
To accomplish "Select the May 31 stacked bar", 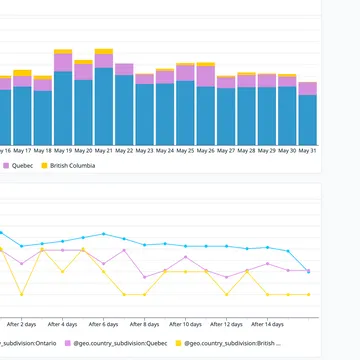I will (x=307, y=114).
